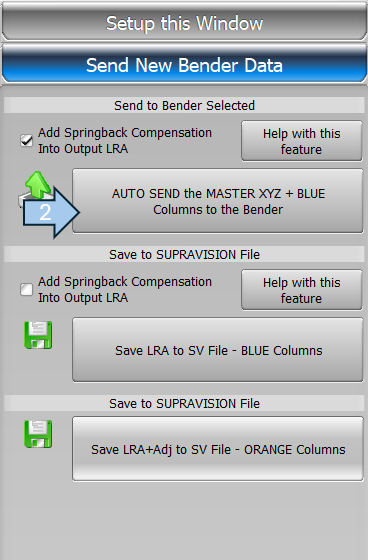Click the Send to Bender Selected section label
This screenshot has height=560, width=368.
tap(184, 105)
